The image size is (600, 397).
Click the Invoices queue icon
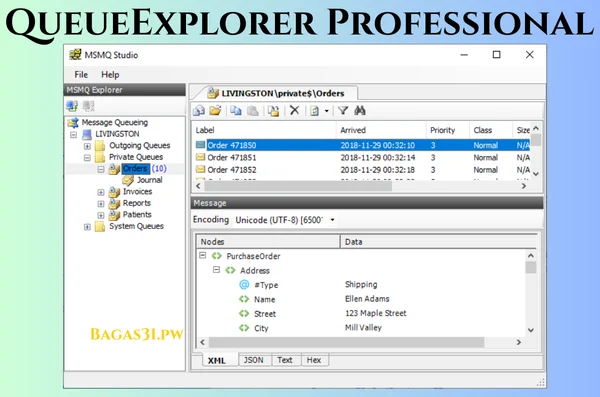(114, 192)
